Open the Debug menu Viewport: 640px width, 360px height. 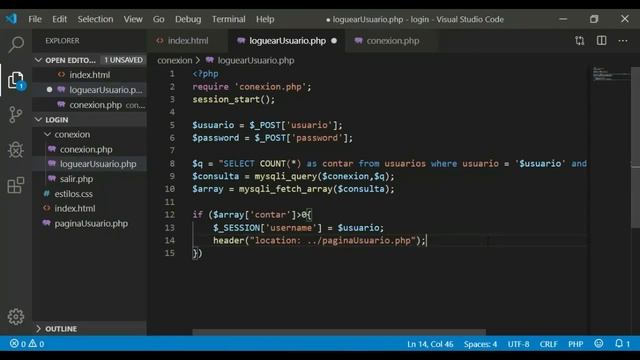click(188, 19)
